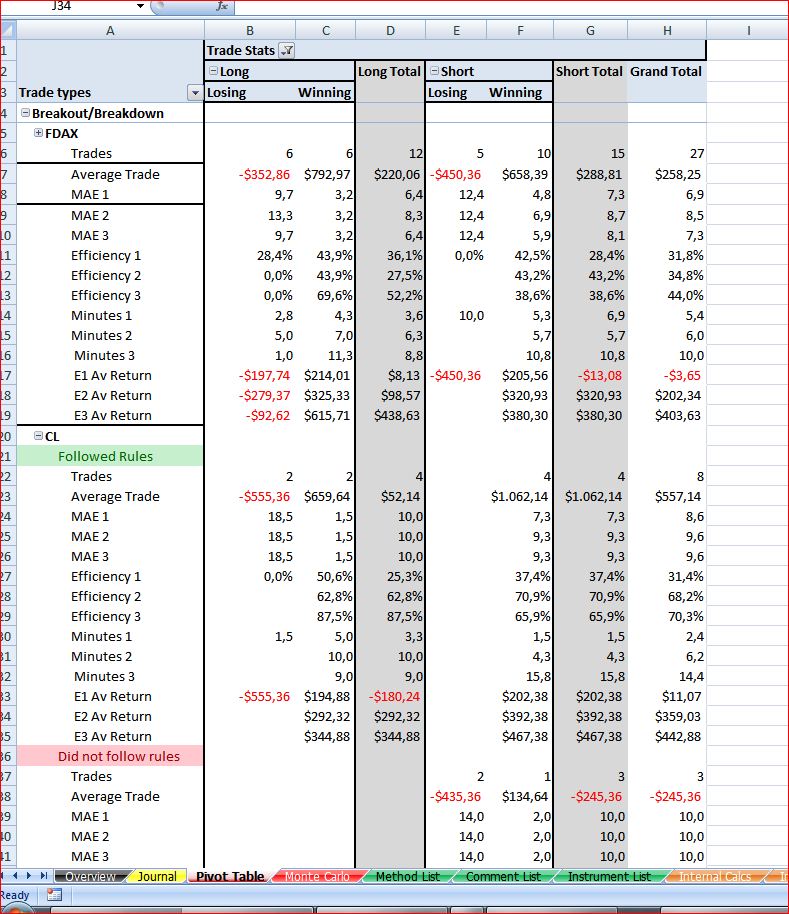
Task: Collapse the CL group
Action: coord(38,435)
